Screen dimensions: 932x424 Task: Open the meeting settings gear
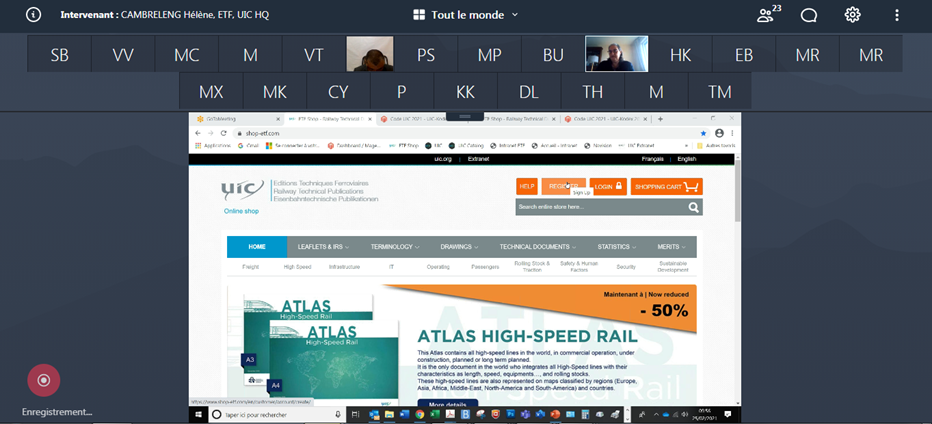[852, 15]
